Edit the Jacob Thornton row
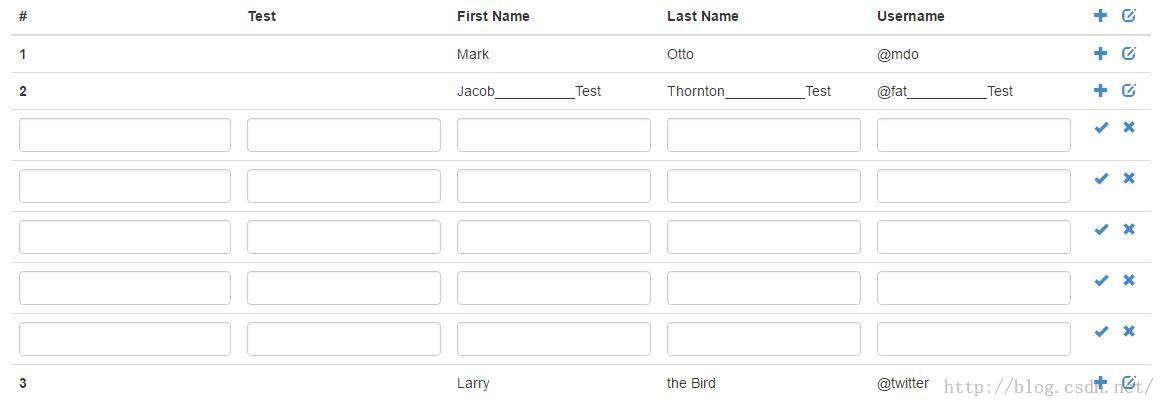The height and width of the screenshot is (407, 1166). tap(1129, 91)
